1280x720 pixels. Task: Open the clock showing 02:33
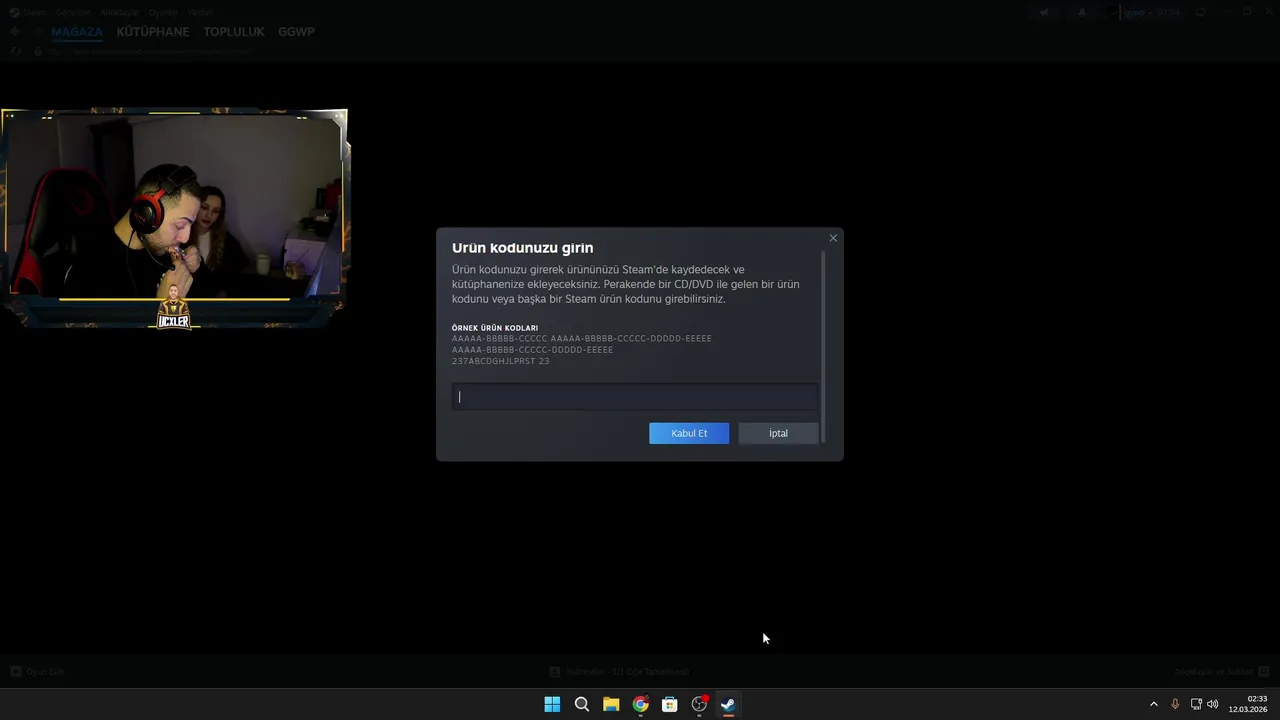tap(1248, 704)
